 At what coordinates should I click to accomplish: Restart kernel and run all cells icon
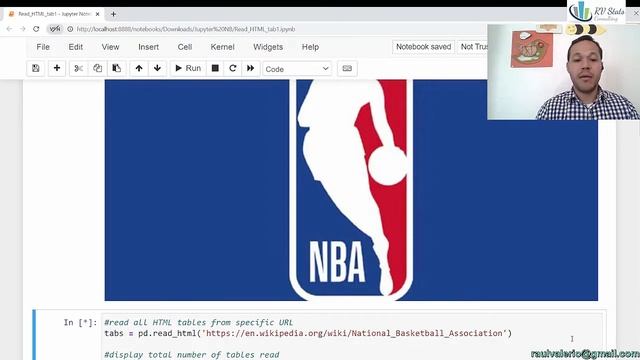251,68
